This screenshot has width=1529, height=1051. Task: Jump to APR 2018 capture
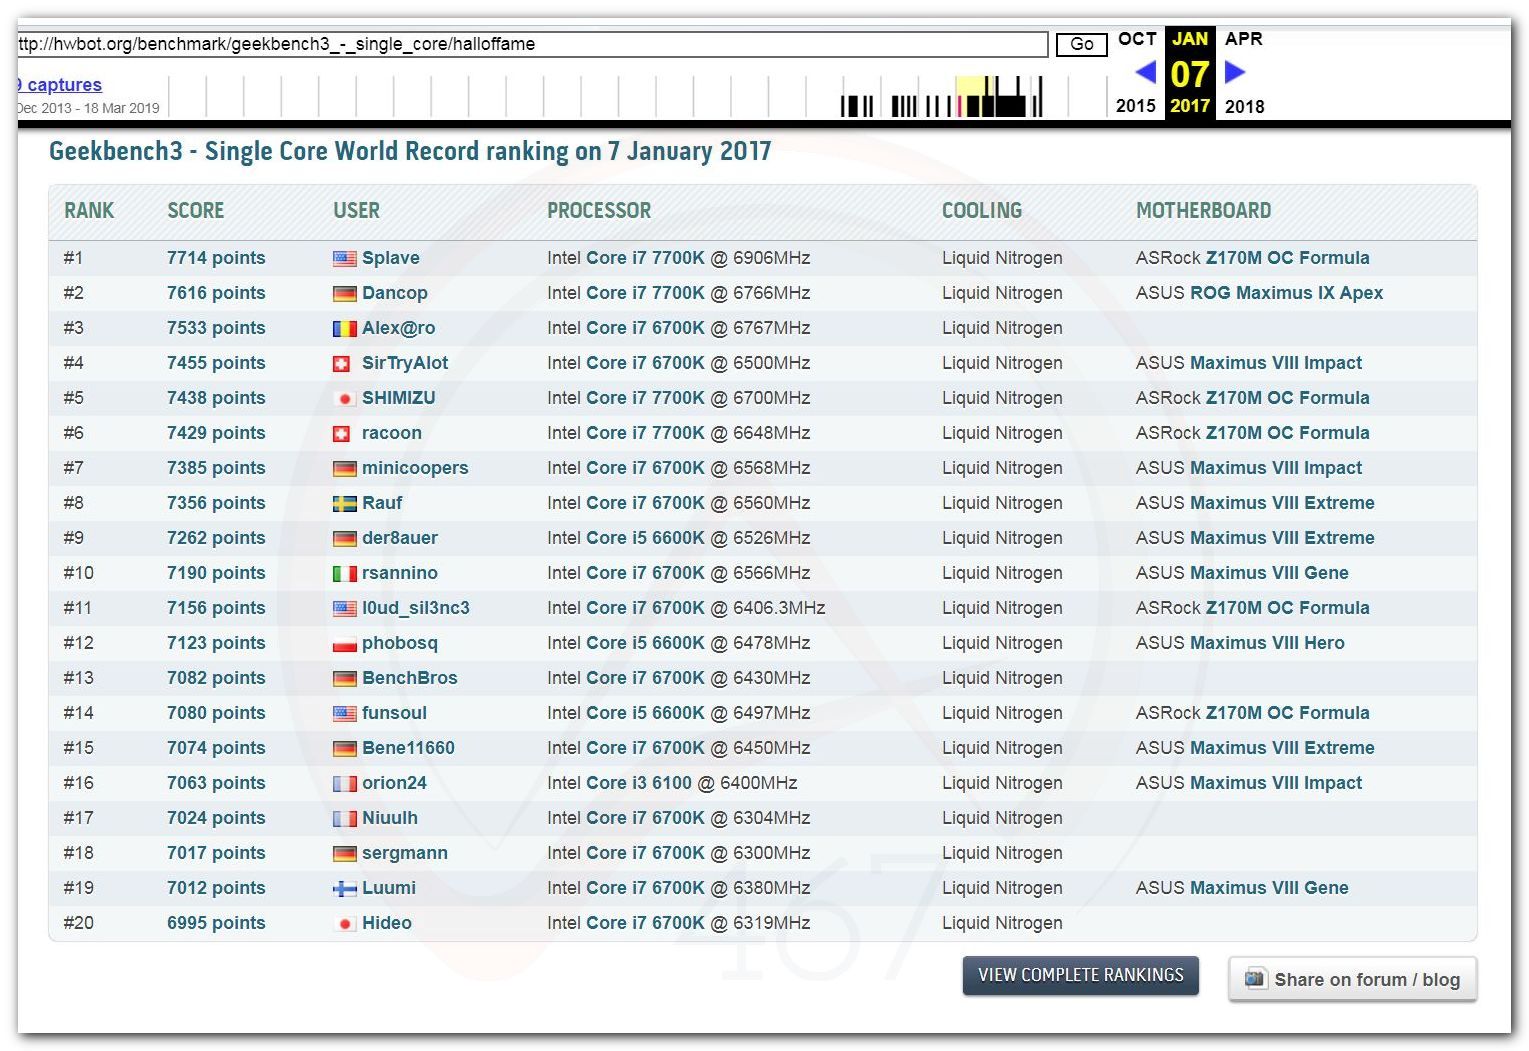click(x=1244, y=39)
